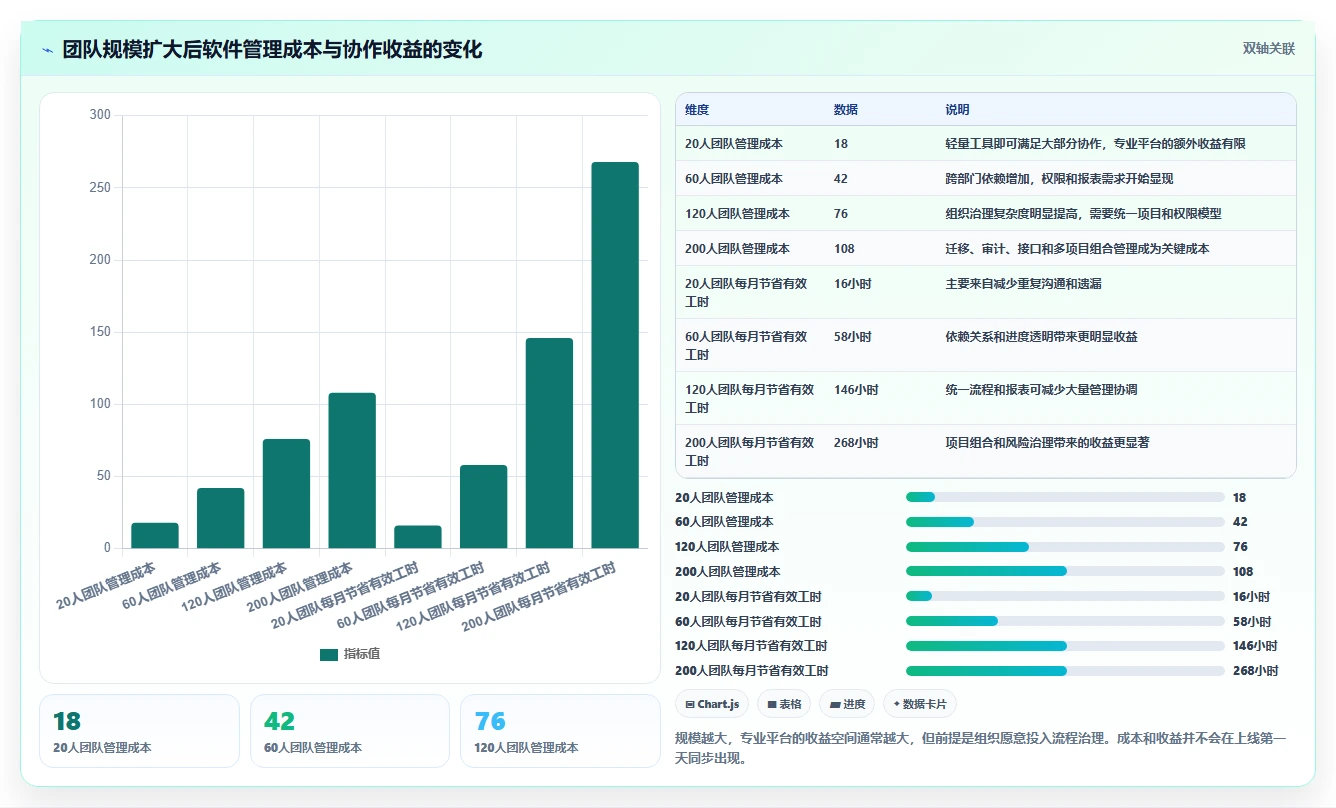Click the 120人团队管理成本 progress bar

1065,547
